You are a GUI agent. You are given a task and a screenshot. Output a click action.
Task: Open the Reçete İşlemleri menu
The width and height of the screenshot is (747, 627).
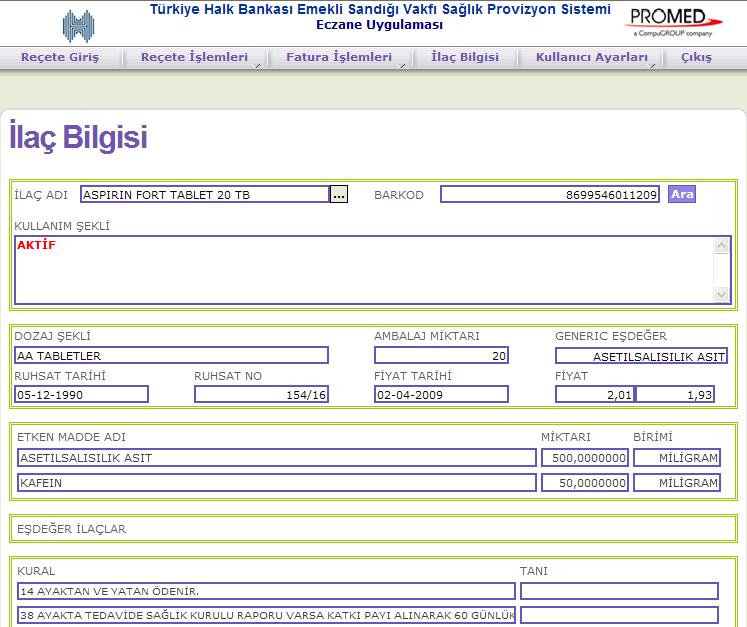click(x=194, y=57)
